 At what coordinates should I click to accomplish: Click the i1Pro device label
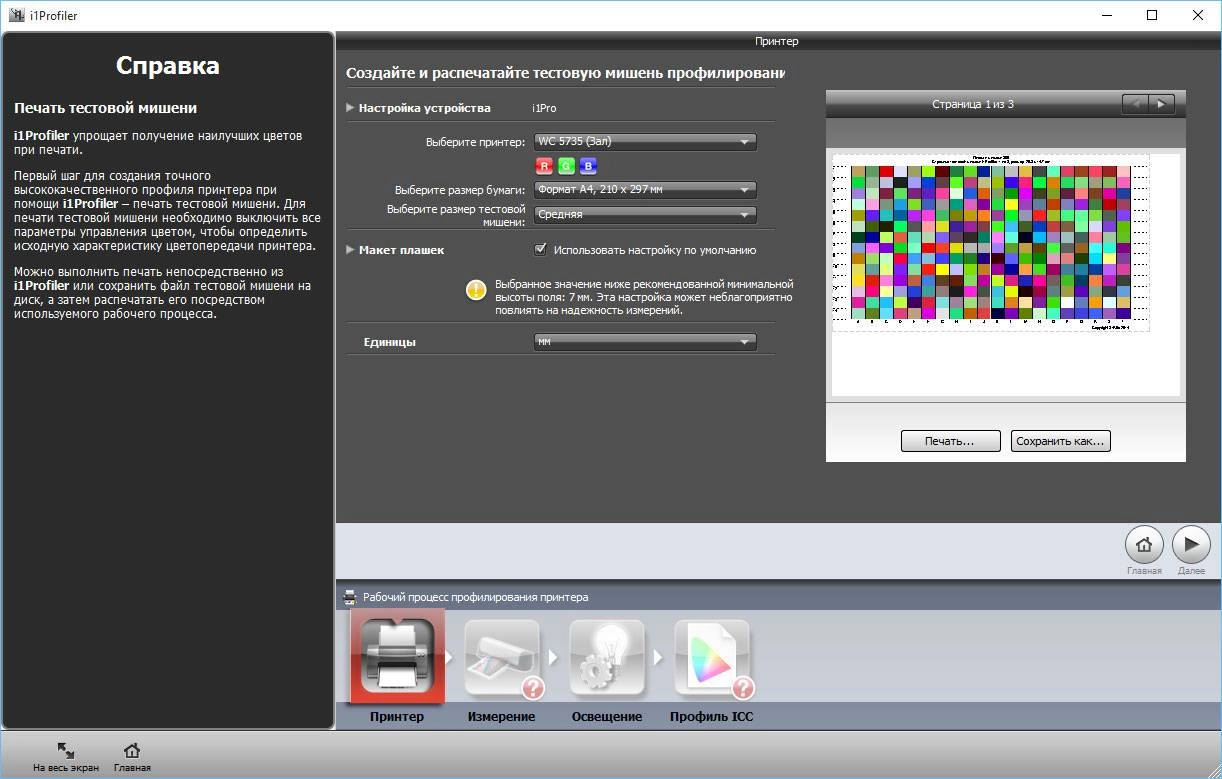[544, 108]
